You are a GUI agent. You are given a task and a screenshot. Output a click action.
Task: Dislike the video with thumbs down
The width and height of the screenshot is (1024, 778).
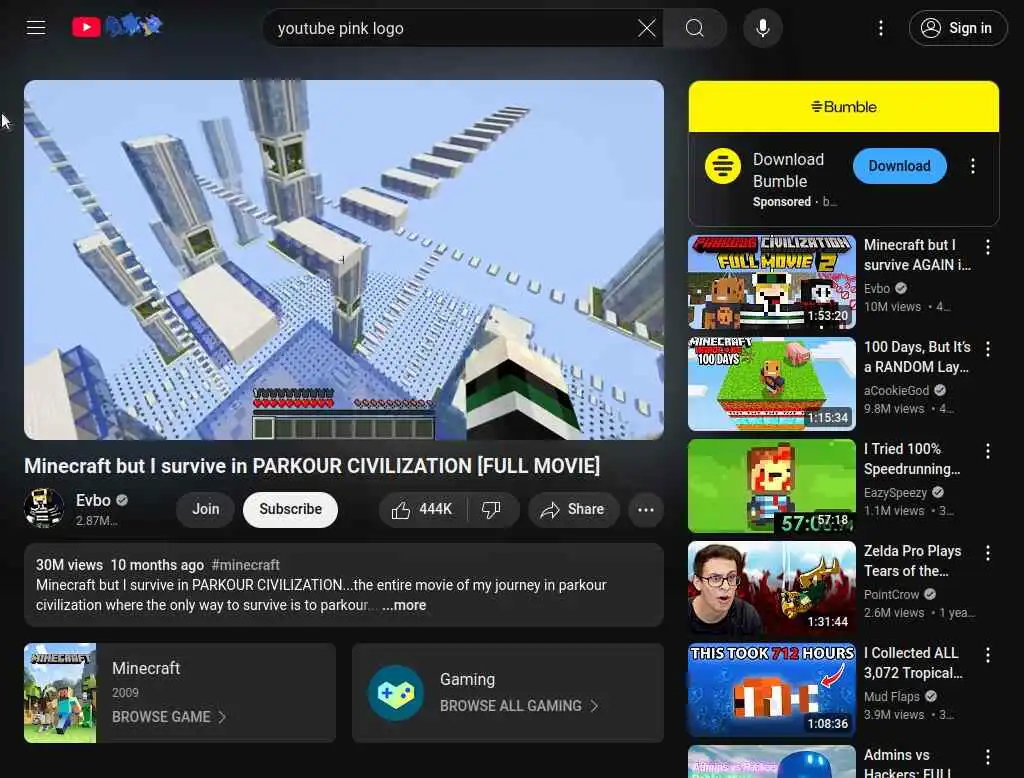point(492,510)
